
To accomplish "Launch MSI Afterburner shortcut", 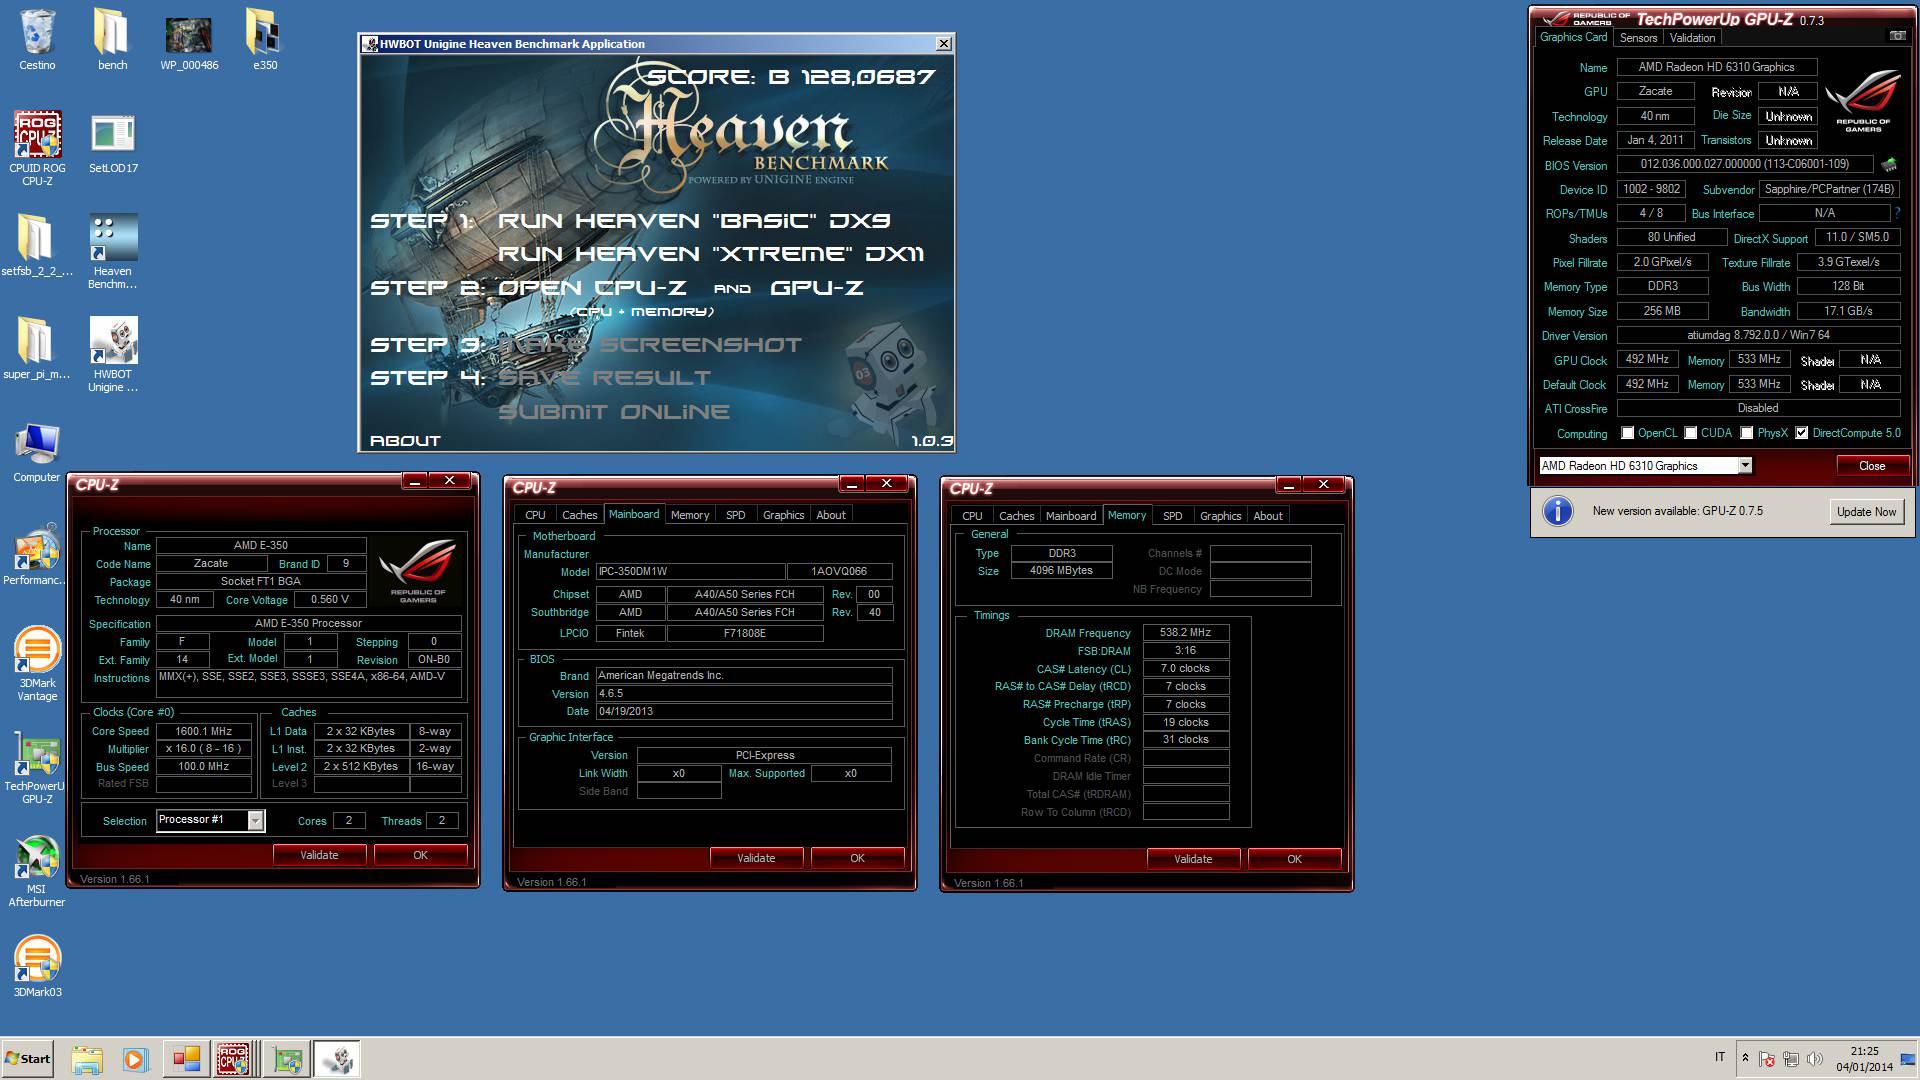I will click(37, 870).
